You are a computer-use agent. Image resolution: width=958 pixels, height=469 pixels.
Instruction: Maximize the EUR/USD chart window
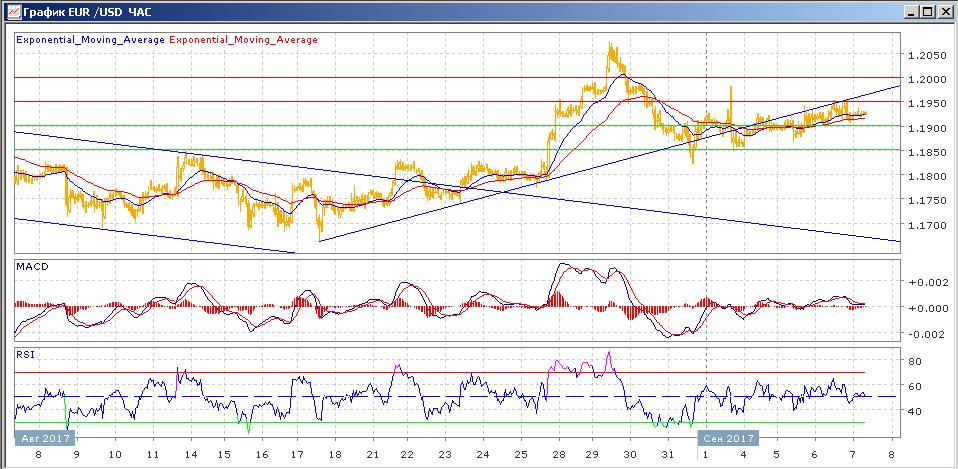(x=927, y=12)
